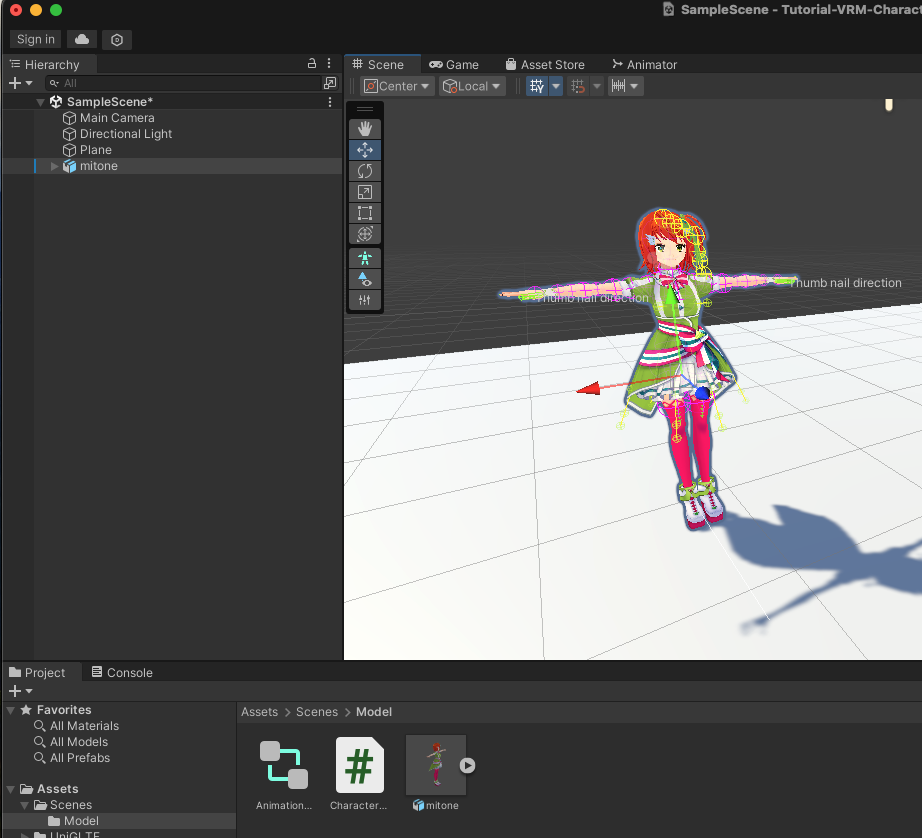Open Assets breadcrumb link in Project panel

pos(259,711)
